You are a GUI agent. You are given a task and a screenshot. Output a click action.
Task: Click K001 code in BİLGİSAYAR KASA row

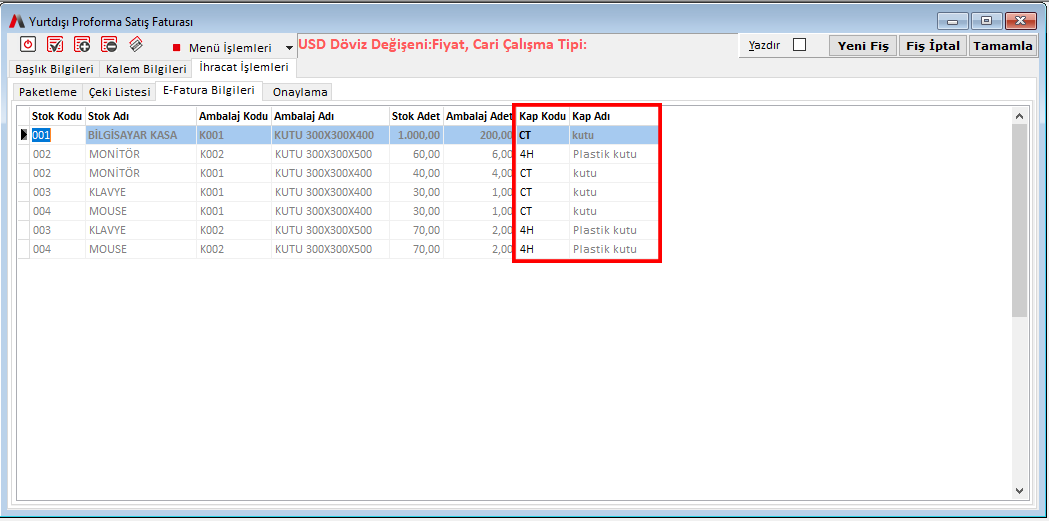click(x=233, y=135)
